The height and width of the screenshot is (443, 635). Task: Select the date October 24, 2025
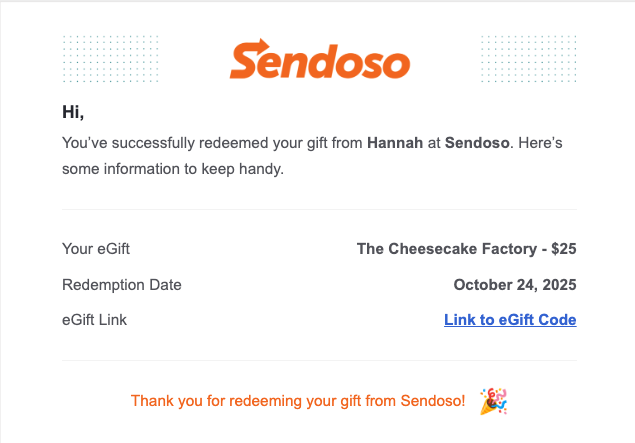[515, 284]
